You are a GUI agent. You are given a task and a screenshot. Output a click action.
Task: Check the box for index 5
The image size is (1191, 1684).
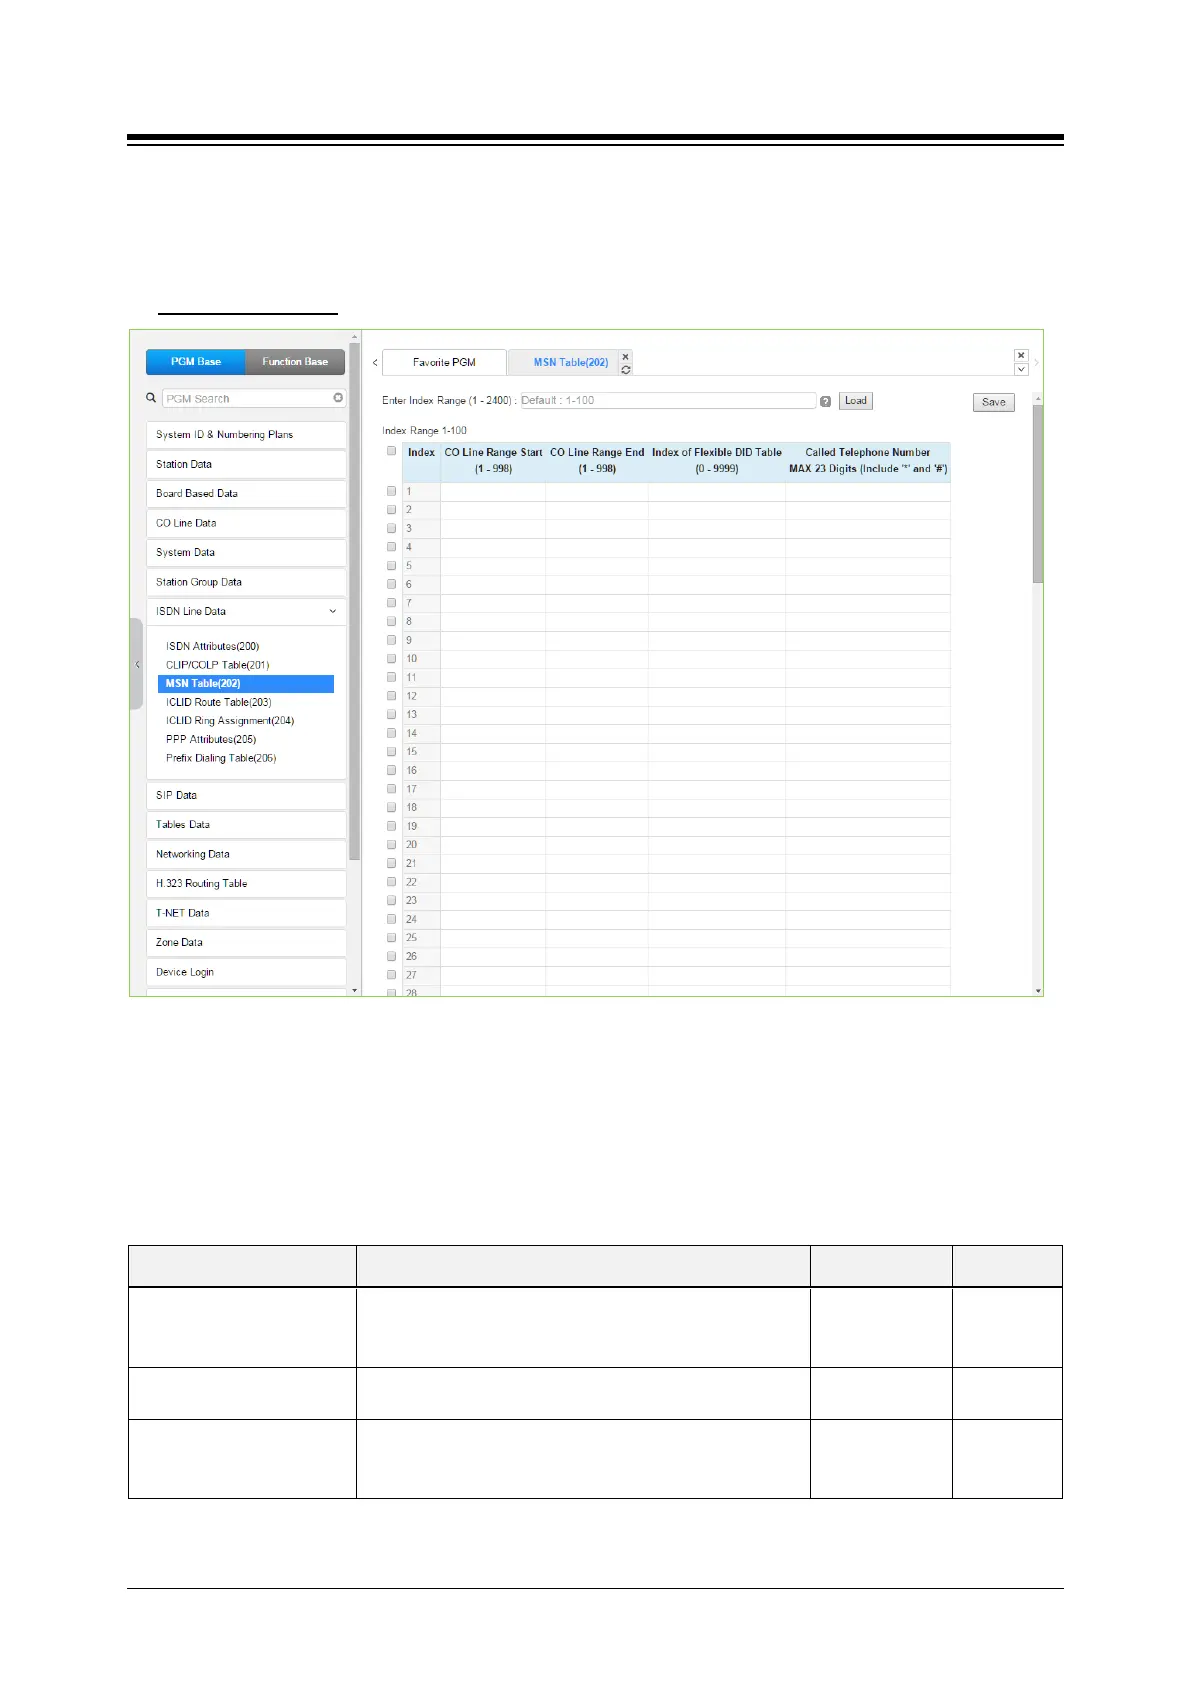tap(391, 566)
